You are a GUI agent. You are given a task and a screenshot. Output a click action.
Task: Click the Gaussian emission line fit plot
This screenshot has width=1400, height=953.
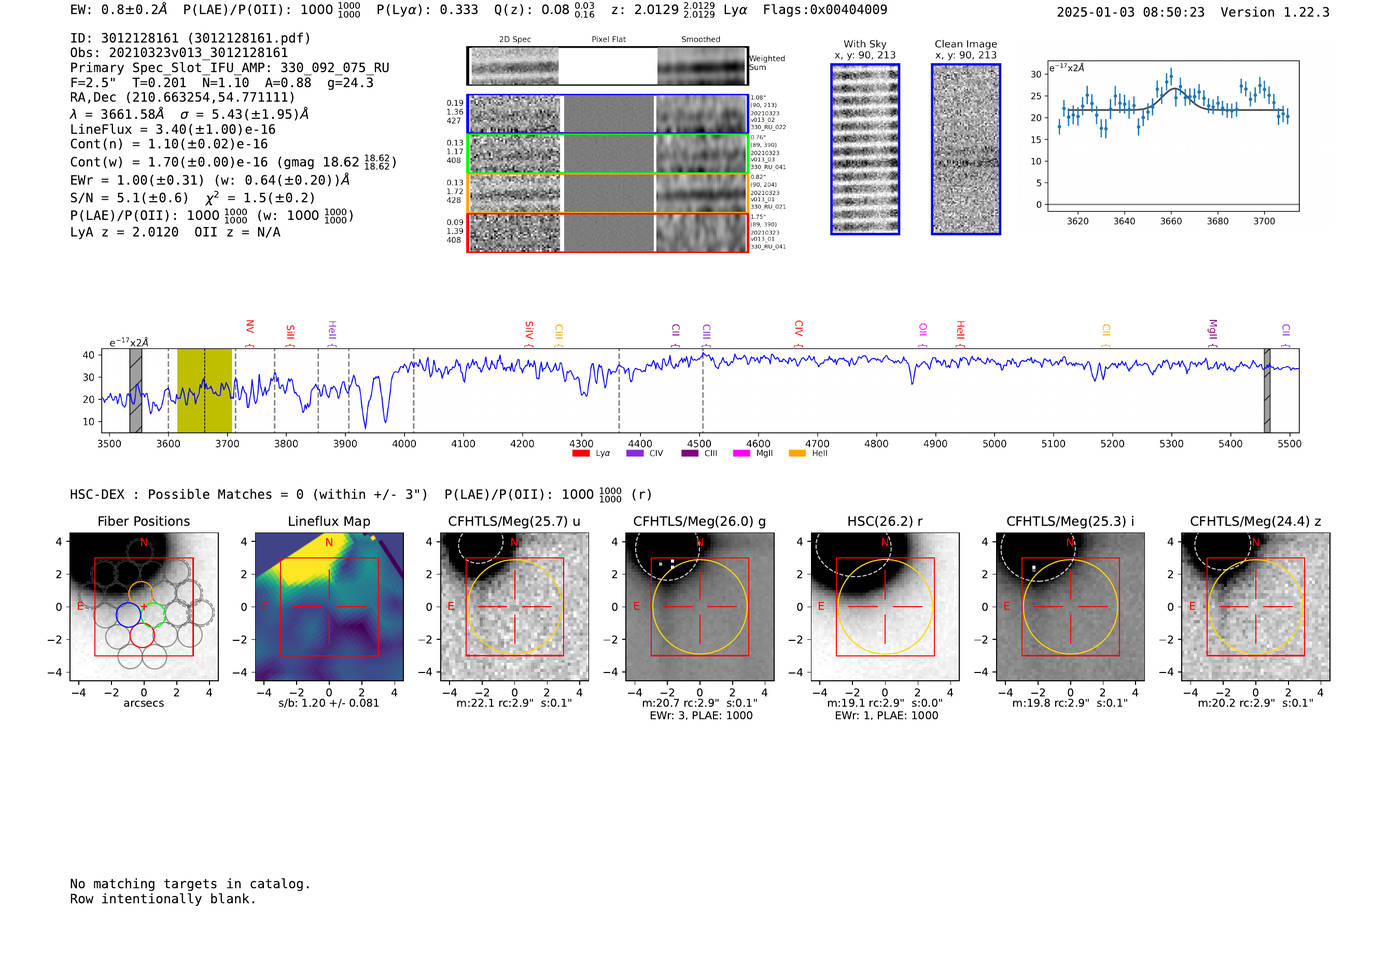[x=1172, y=136]
